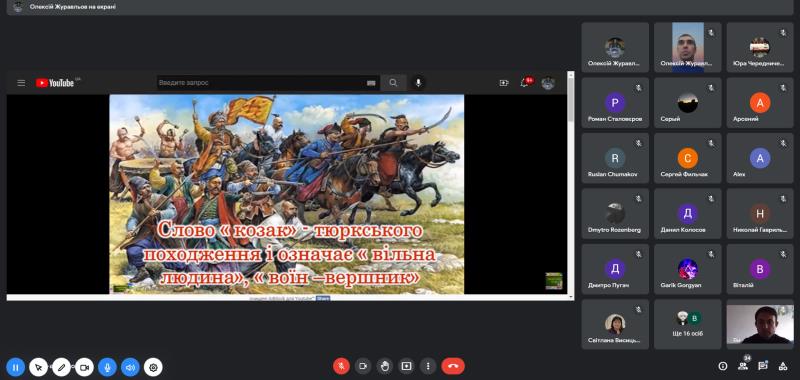Viewport: 800px width, 380px height.
Task: Unmute the red Meet microphone button
Action: [341, 366]
